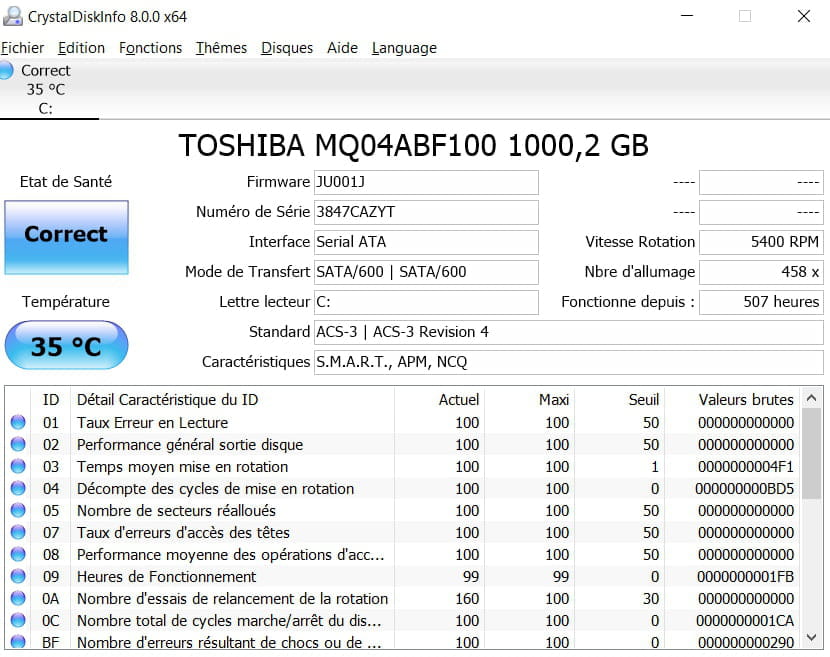
Task: Open the Edition menu
Action: click(82, 48)
